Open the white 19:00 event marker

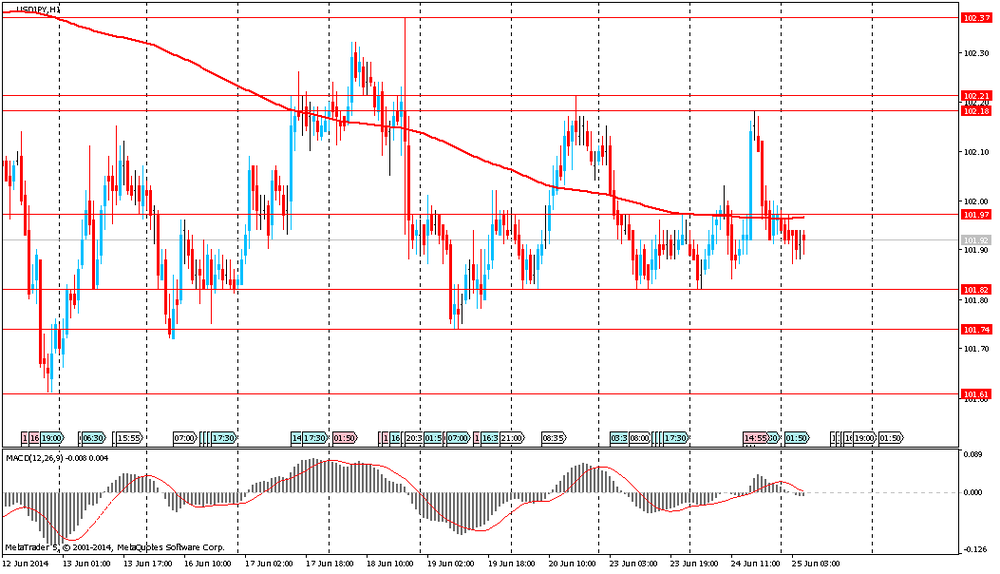864,438
